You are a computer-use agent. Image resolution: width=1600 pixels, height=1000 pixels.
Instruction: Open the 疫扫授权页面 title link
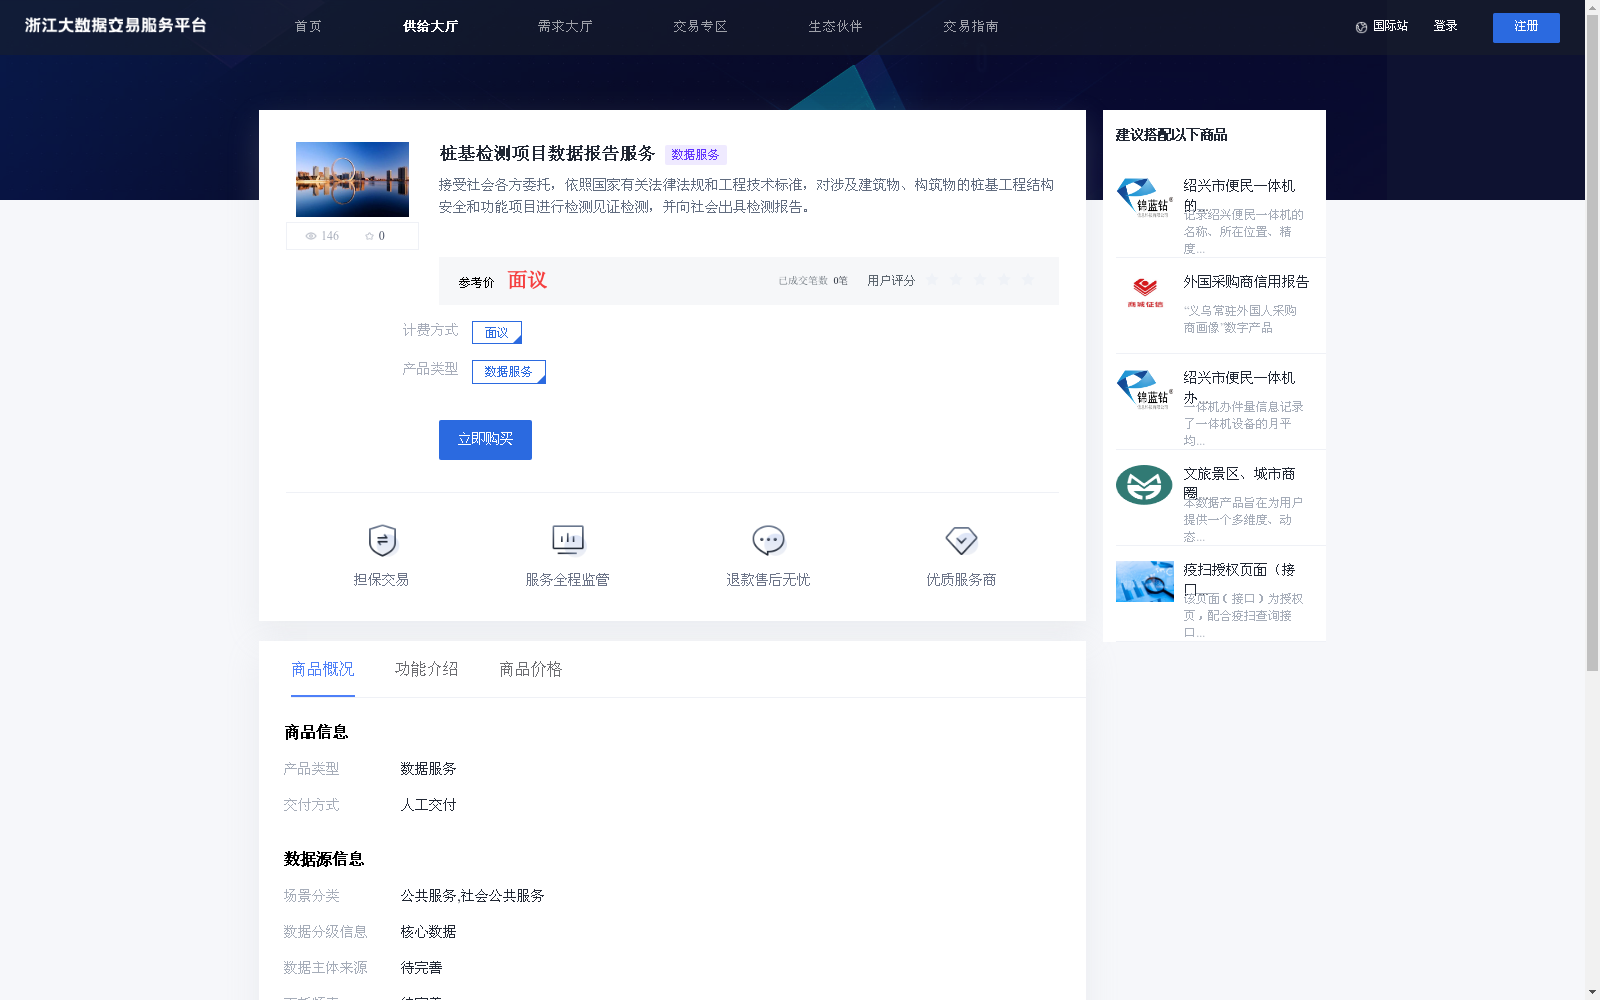click(x=1239, y=578)
